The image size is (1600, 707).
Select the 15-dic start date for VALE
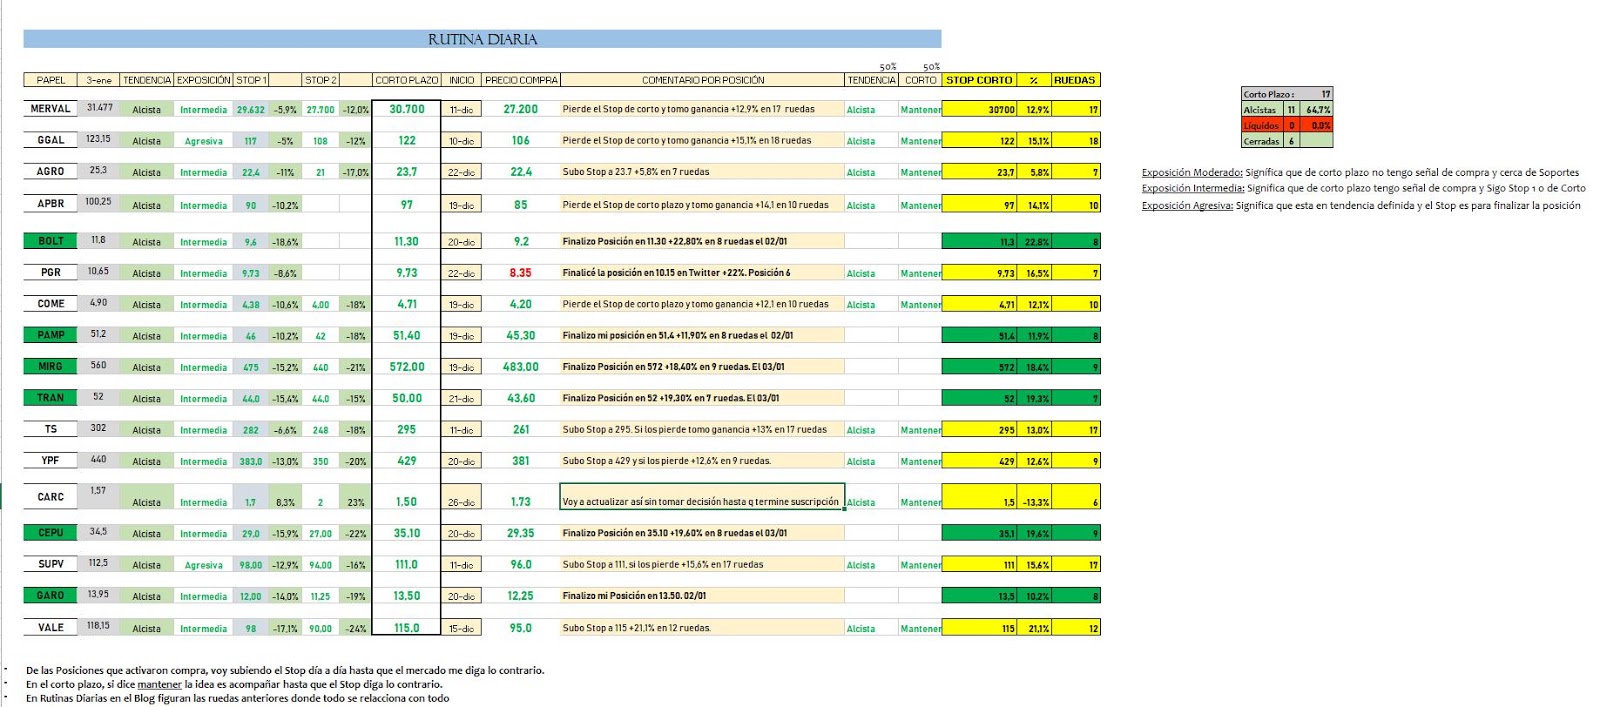click(x=461, y=628)
